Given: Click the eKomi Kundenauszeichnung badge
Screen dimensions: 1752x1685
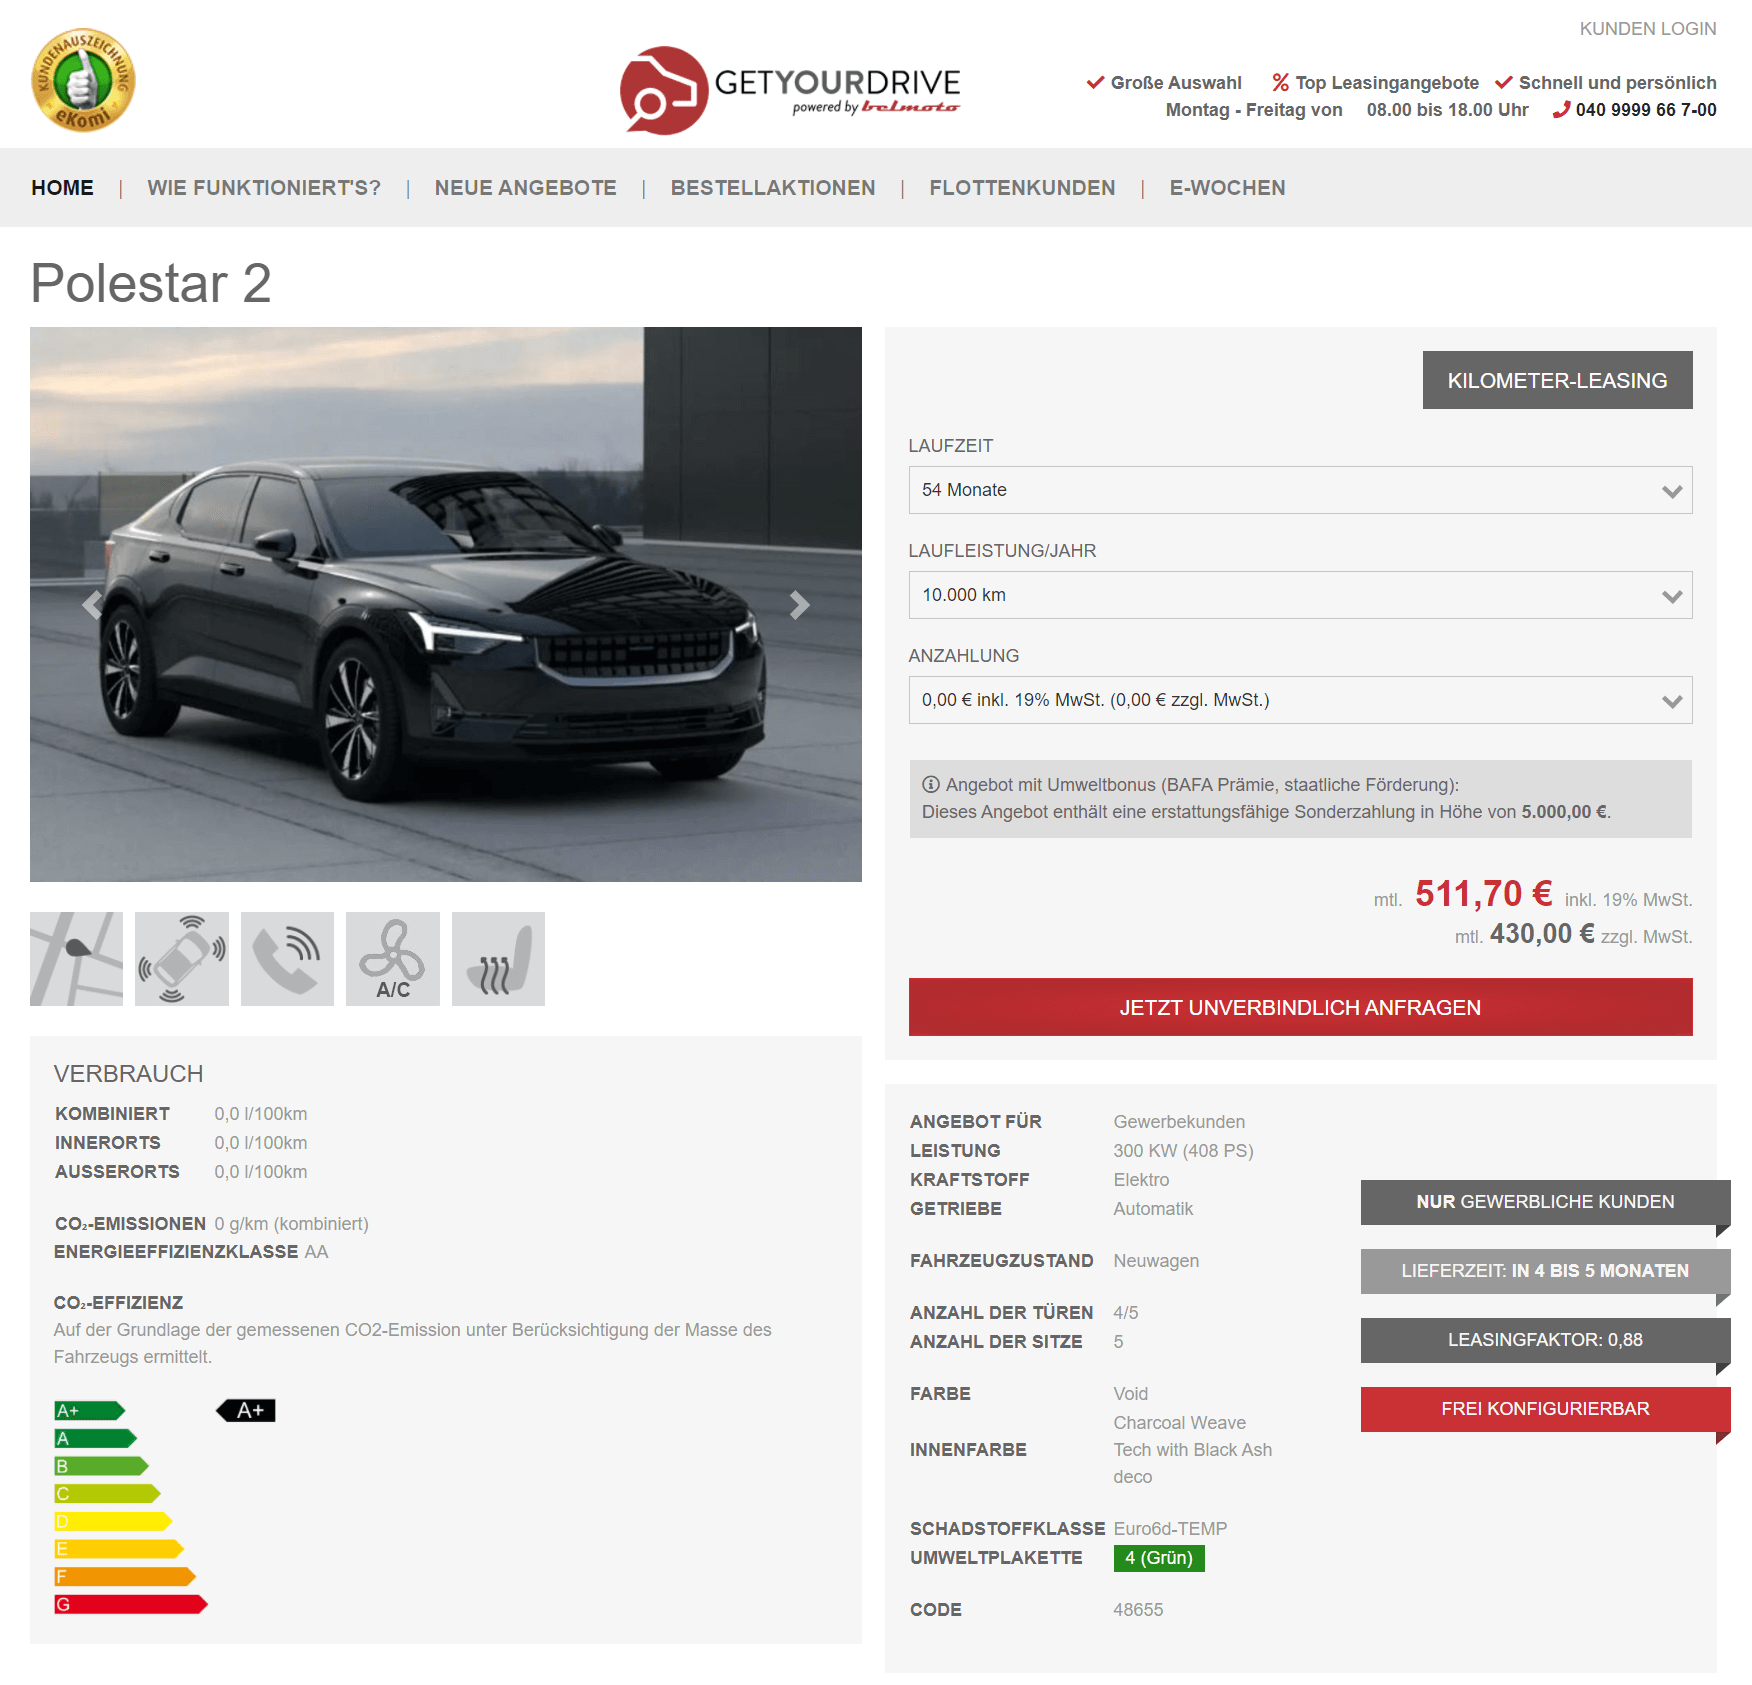Looking at the screenshot, I should pos(83,81).
